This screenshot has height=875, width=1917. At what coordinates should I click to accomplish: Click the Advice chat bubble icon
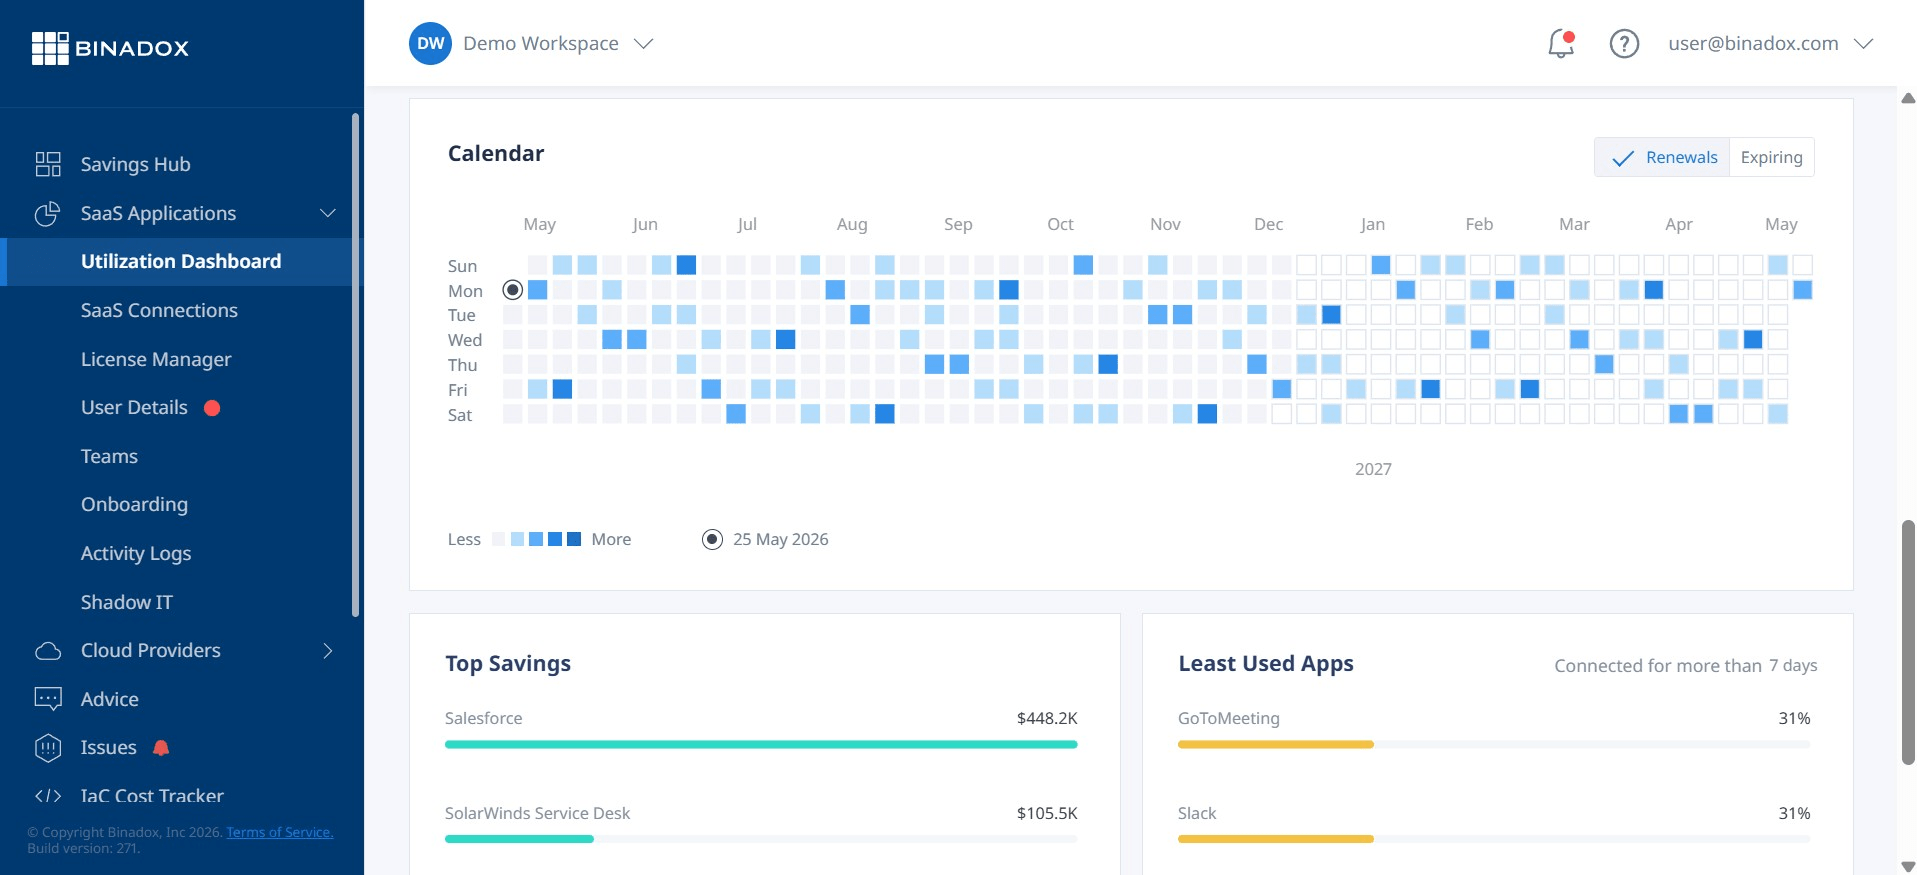(48, 699)
